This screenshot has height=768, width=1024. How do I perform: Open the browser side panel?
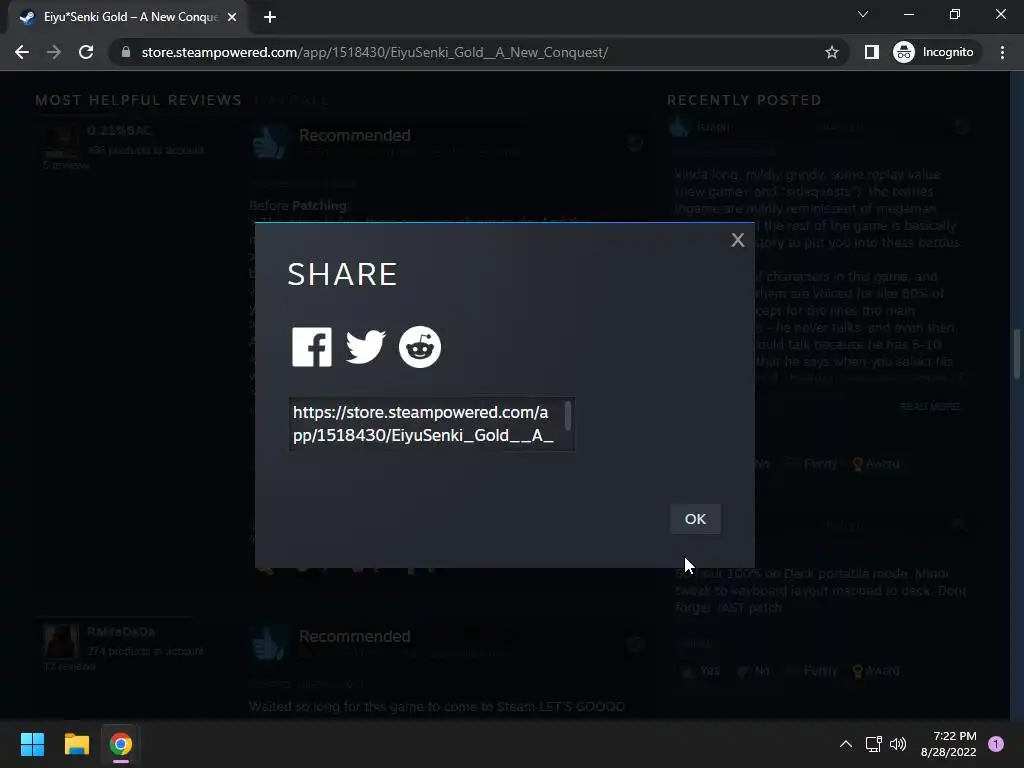tap(871, 52)
